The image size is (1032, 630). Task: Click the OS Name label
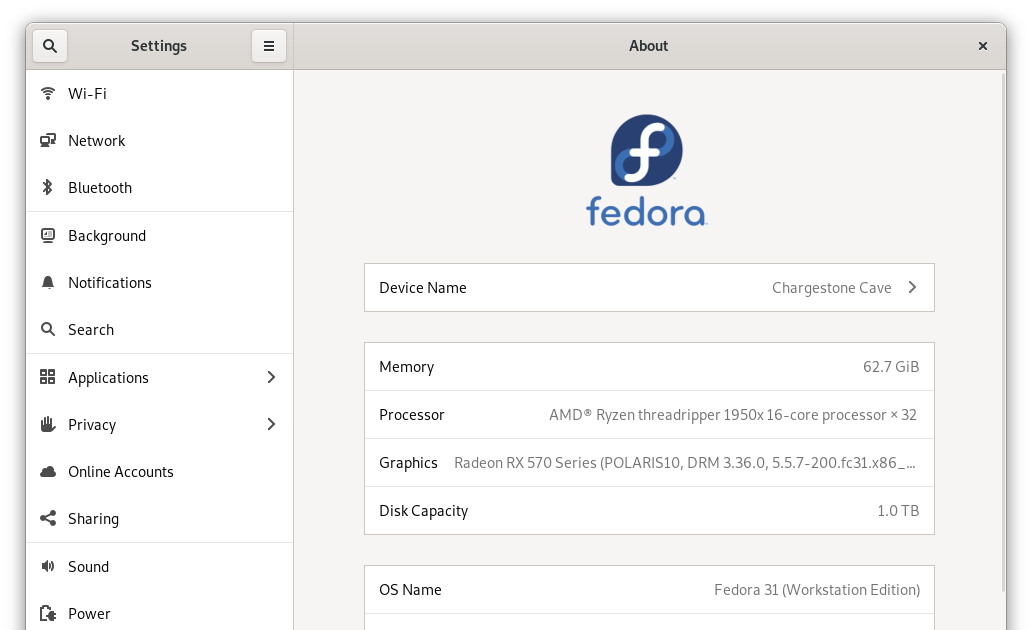(x=410, y=590)
